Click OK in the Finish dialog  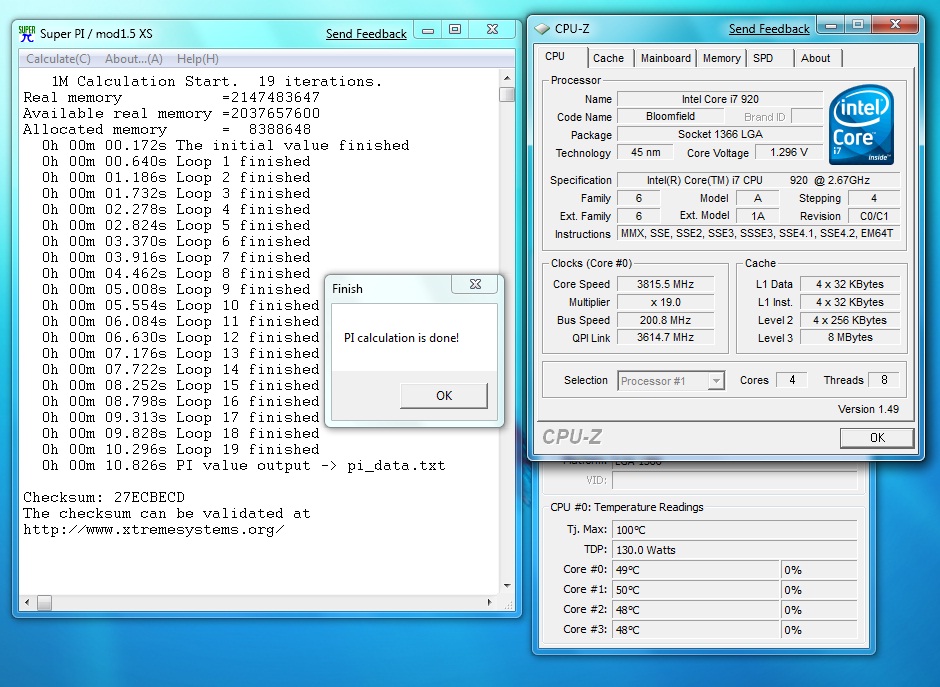[444, 396]
